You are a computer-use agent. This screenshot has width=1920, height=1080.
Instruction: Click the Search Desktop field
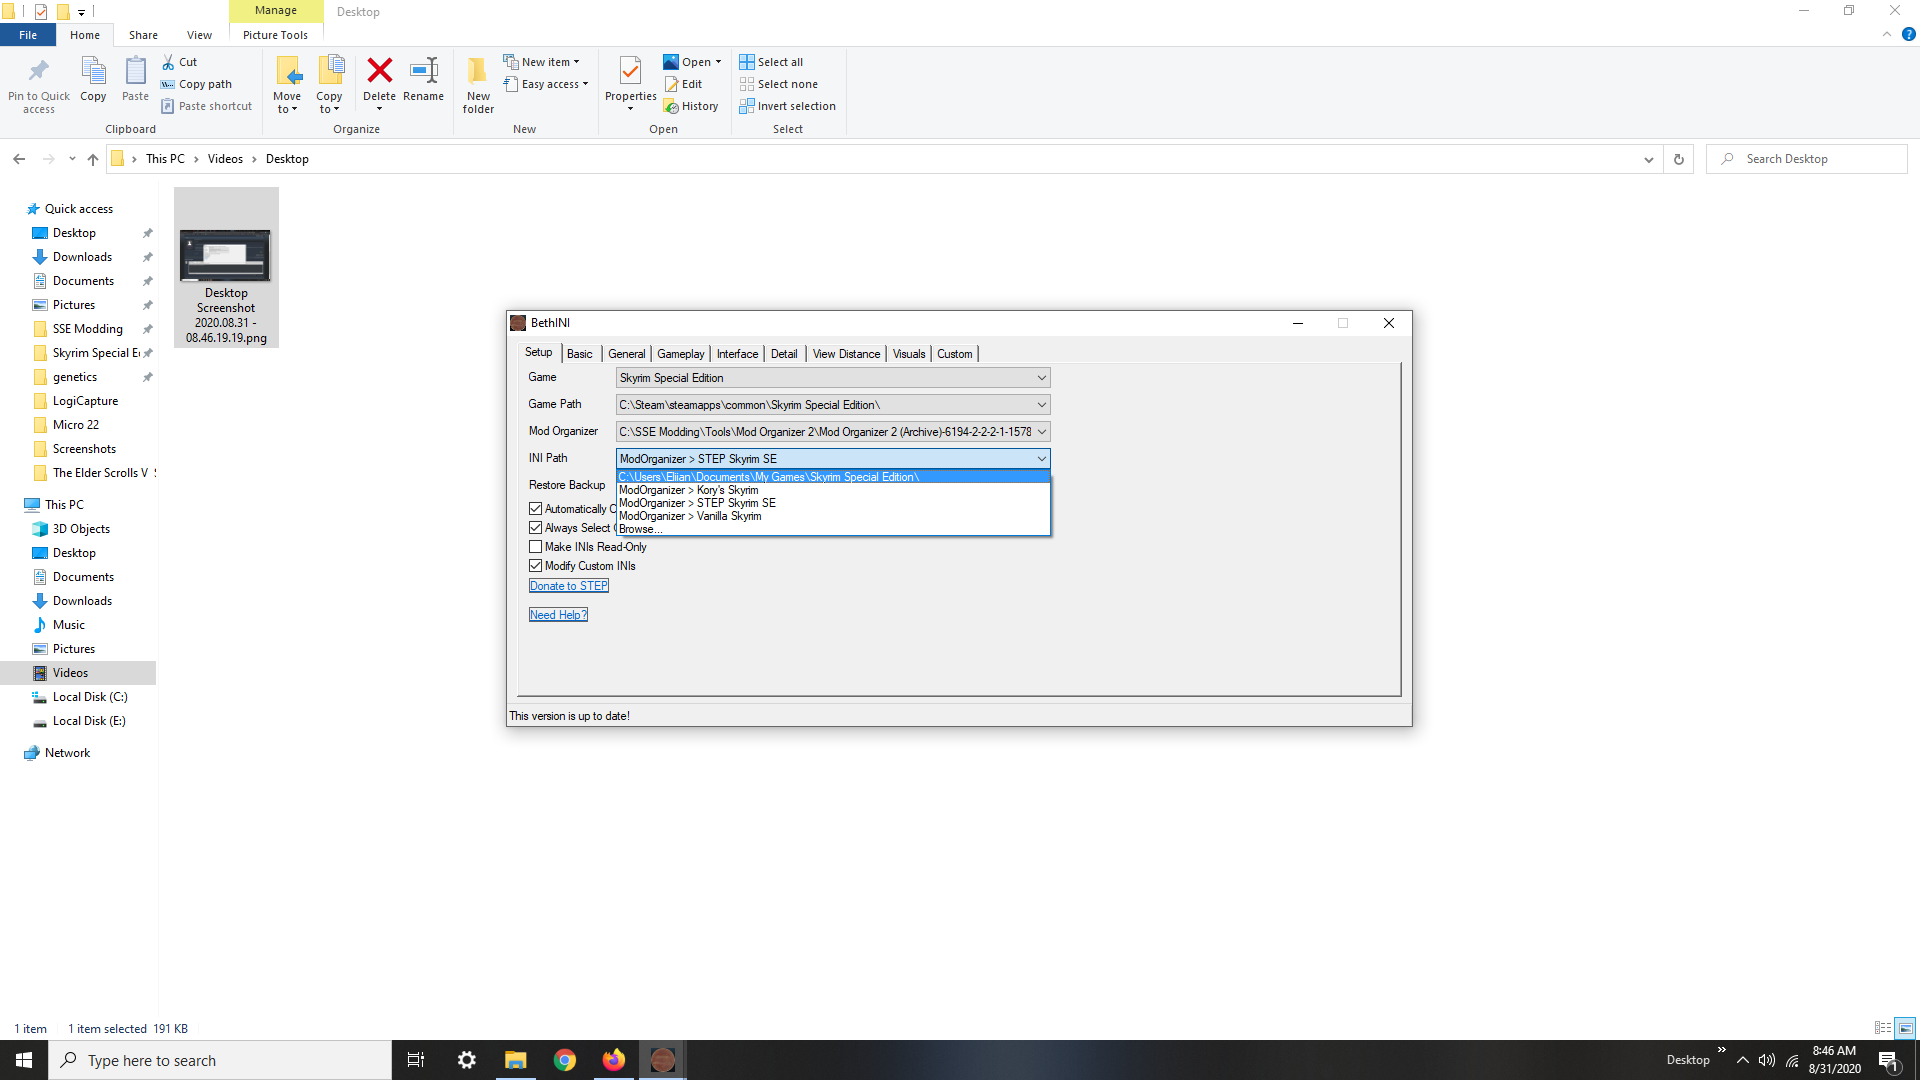tap(1807, 159)
